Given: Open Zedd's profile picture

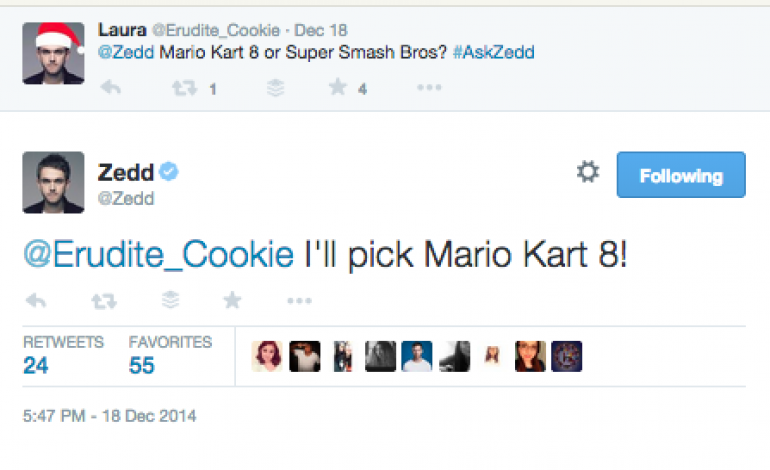Looking at the screenshot, I should pos(53,183).
